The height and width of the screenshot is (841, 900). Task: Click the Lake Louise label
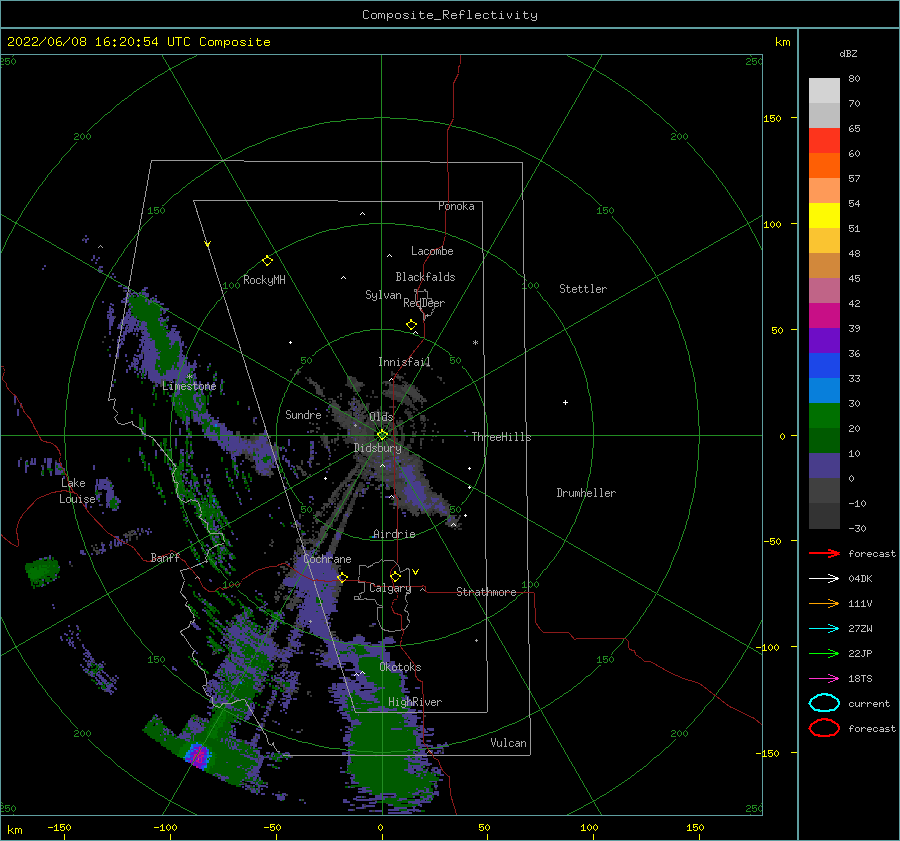pos(77,491)
